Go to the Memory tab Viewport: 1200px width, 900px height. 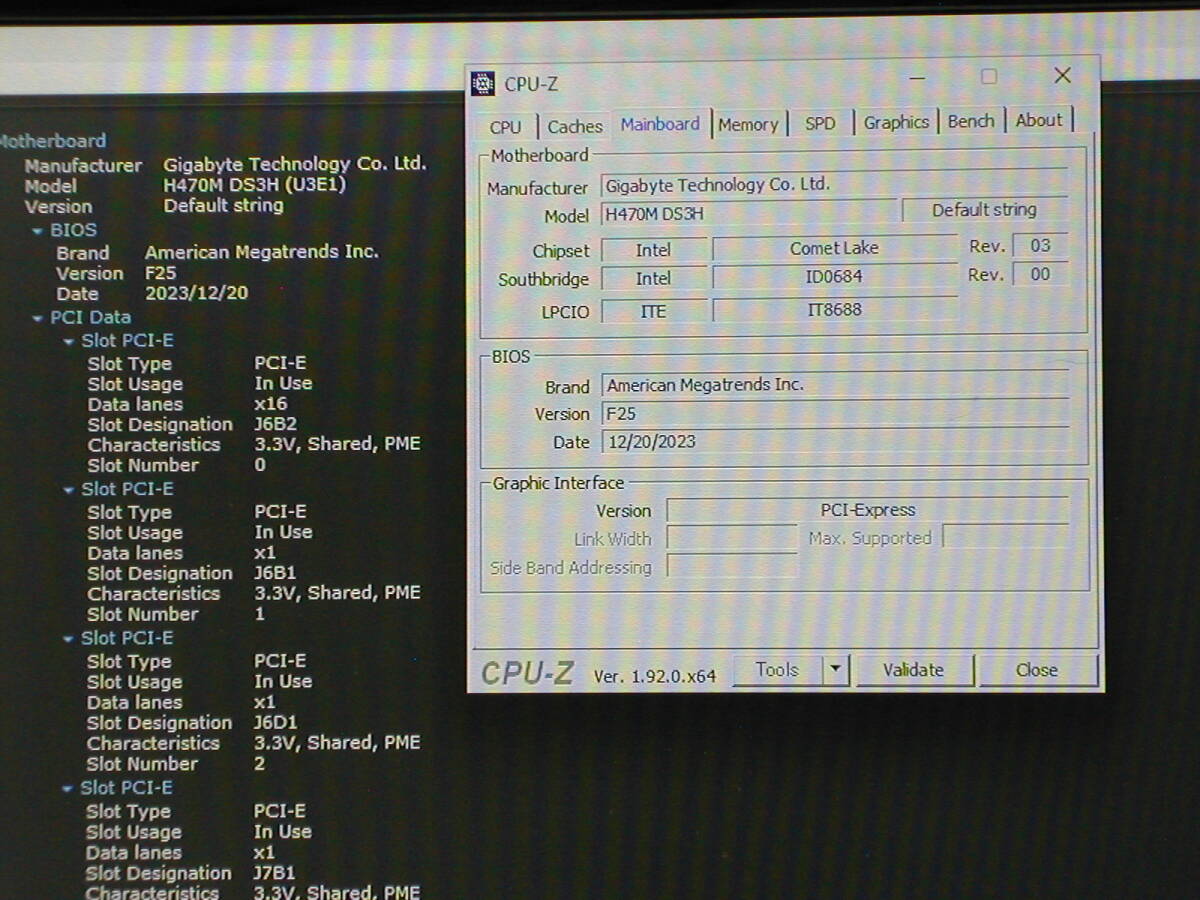[x=748, y=124]
